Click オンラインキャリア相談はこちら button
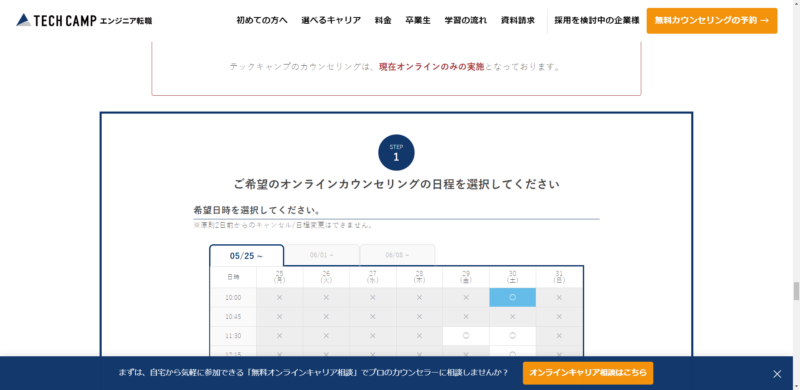Screen dimensions: 800x390 click(x=588, y=373)
